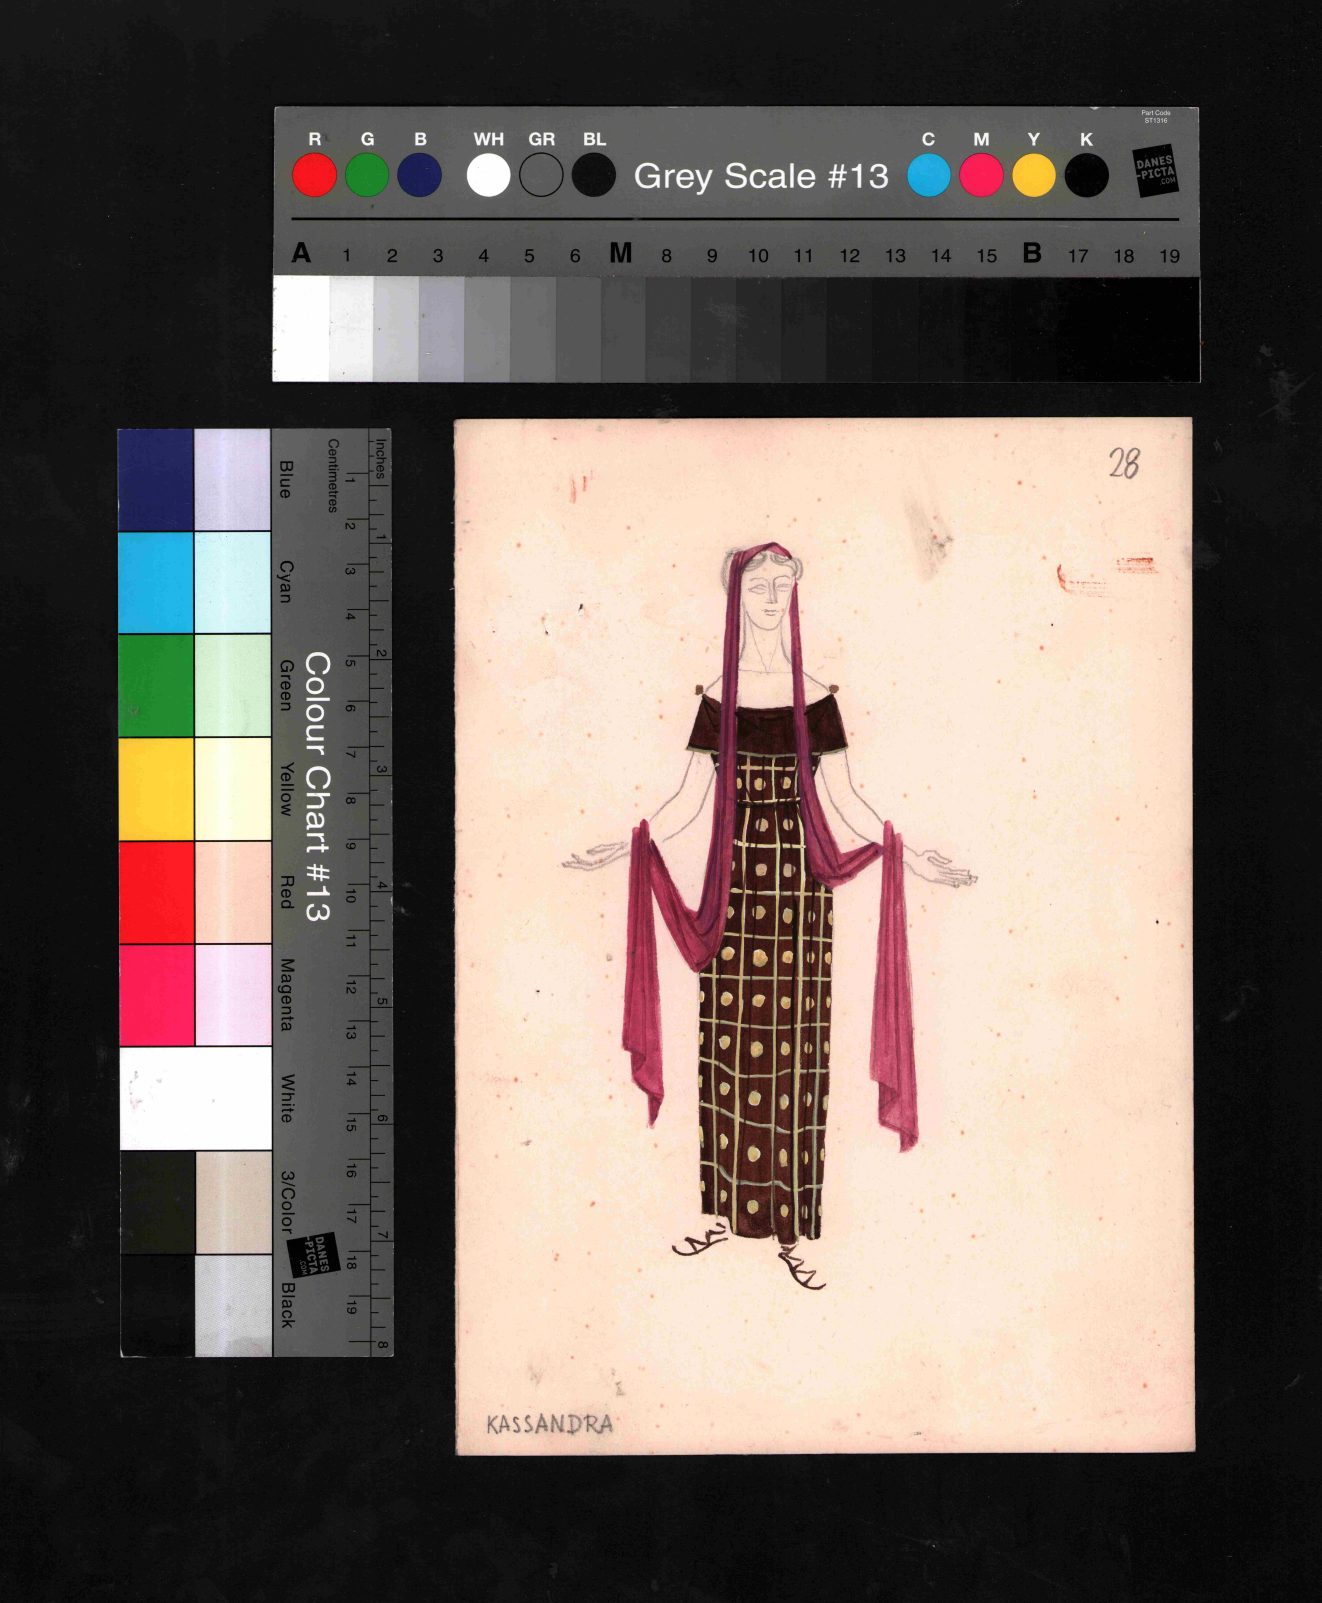The height and width of the screenshot is (1603, 1322).
Task: Click the Danes-Picta logo on the colour chart
Action: click(x=313, y=1255)
